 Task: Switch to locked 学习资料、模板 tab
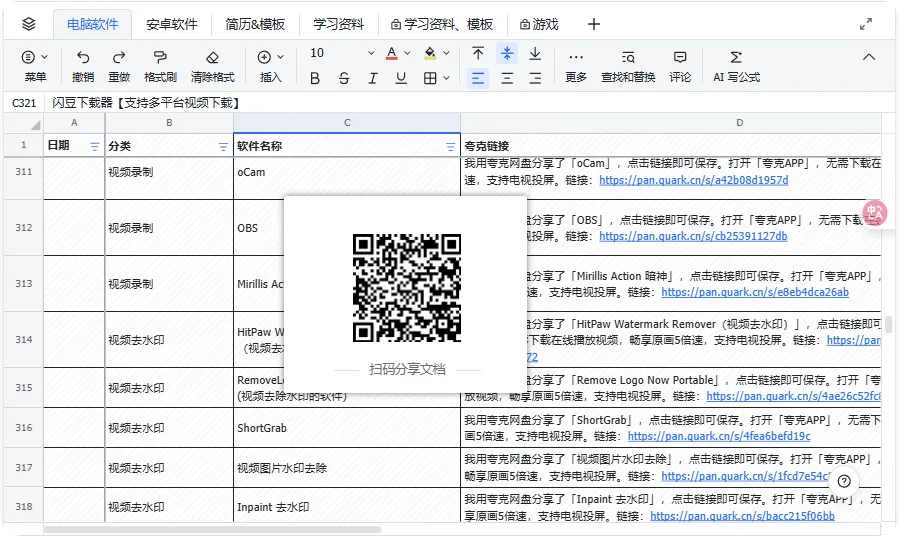point(441,24)
